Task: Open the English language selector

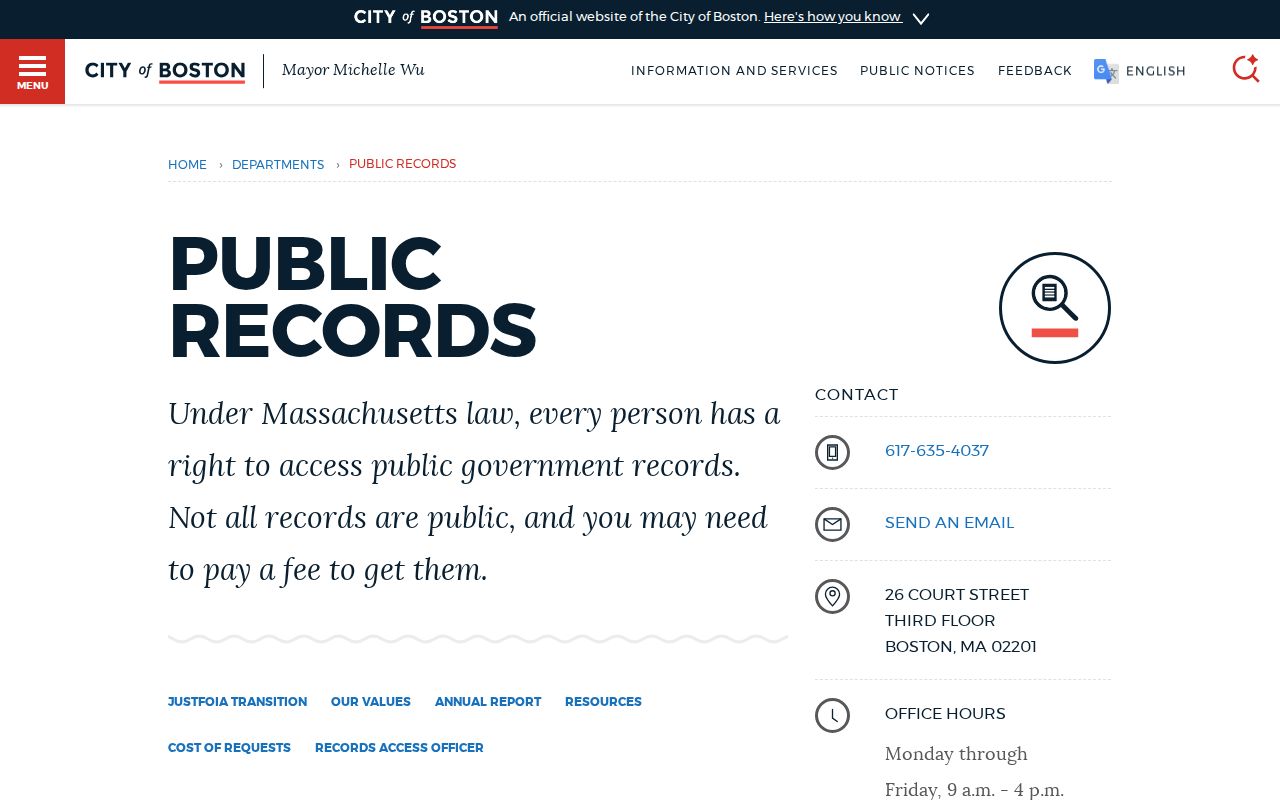Action: tap(1155, 71)
